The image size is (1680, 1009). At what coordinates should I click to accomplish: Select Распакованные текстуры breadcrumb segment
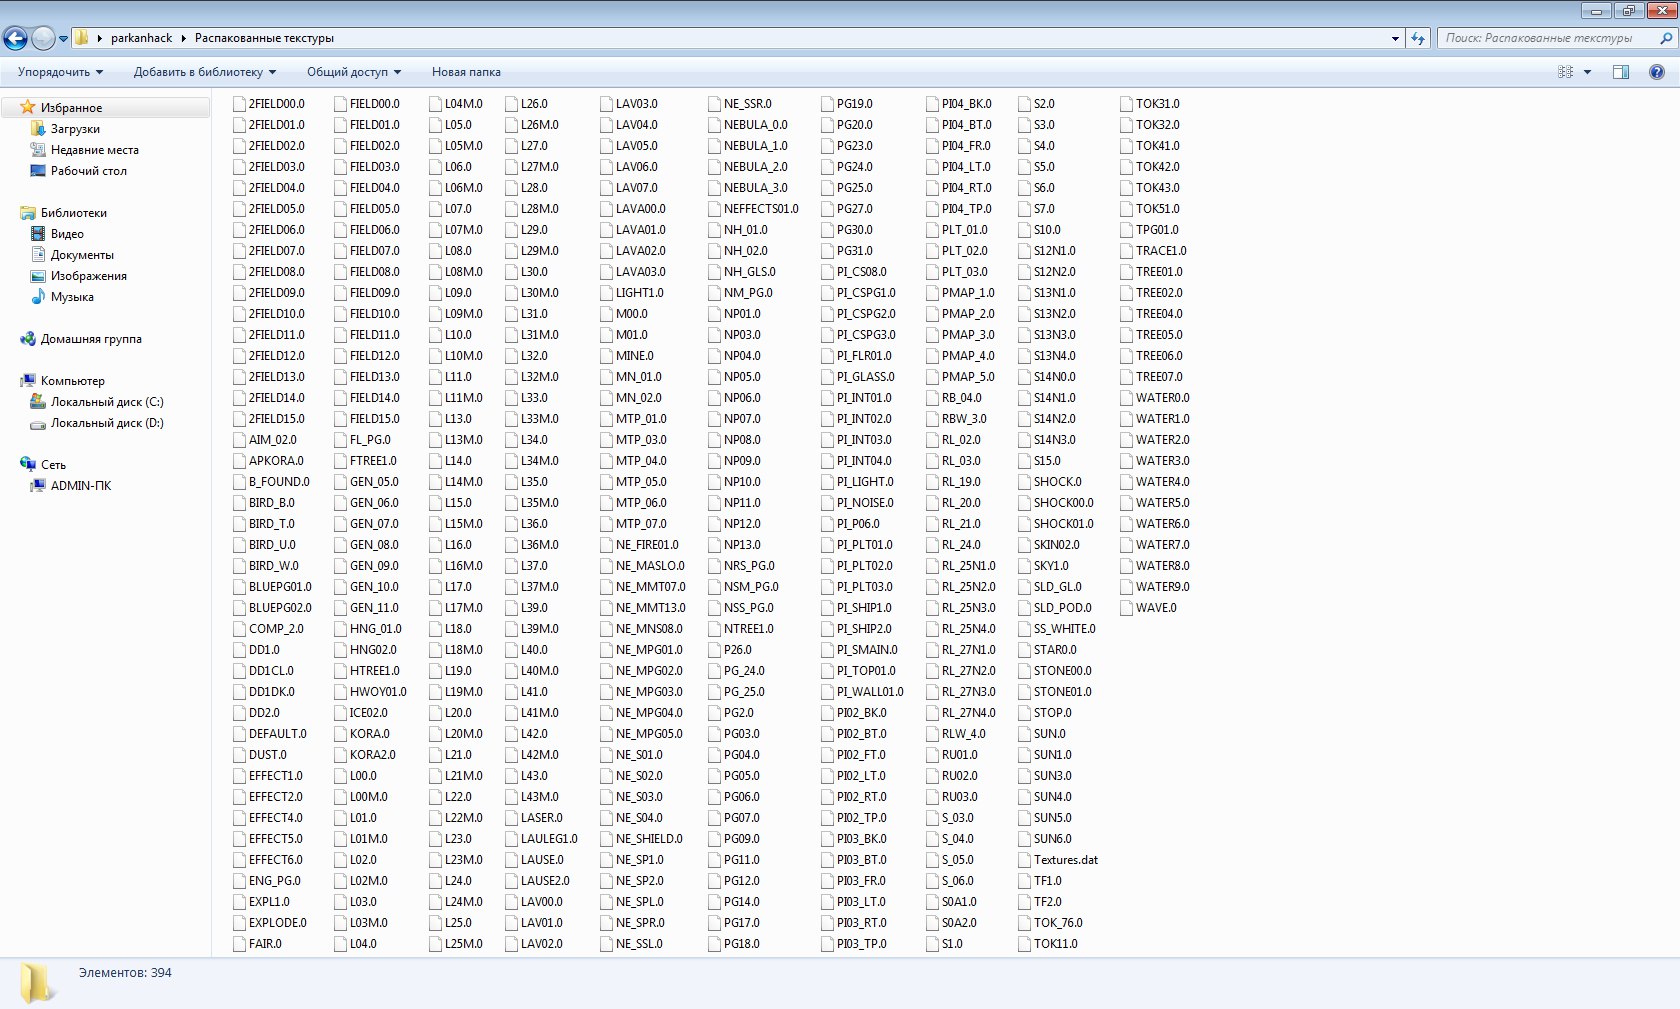[x=264, y=38]
